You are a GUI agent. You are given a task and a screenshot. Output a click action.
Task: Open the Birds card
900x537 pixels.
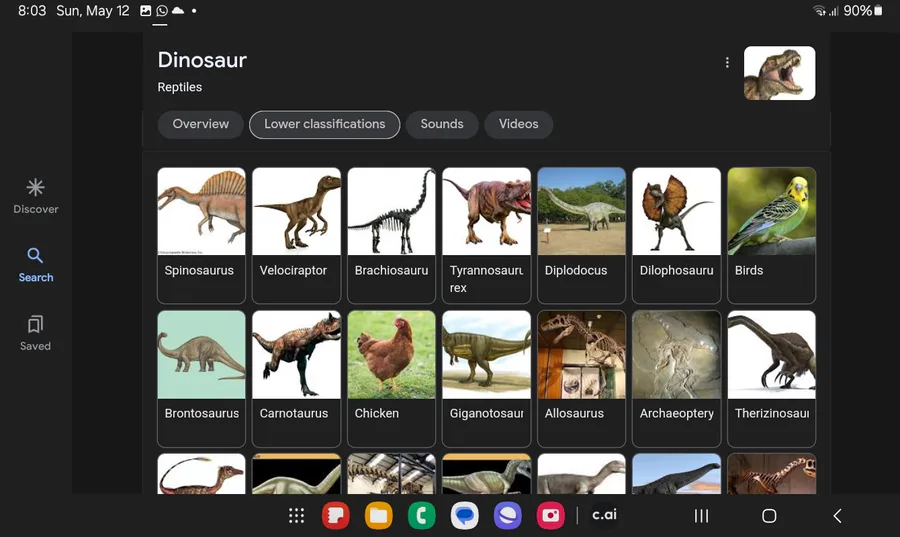(x=771, y=235)
